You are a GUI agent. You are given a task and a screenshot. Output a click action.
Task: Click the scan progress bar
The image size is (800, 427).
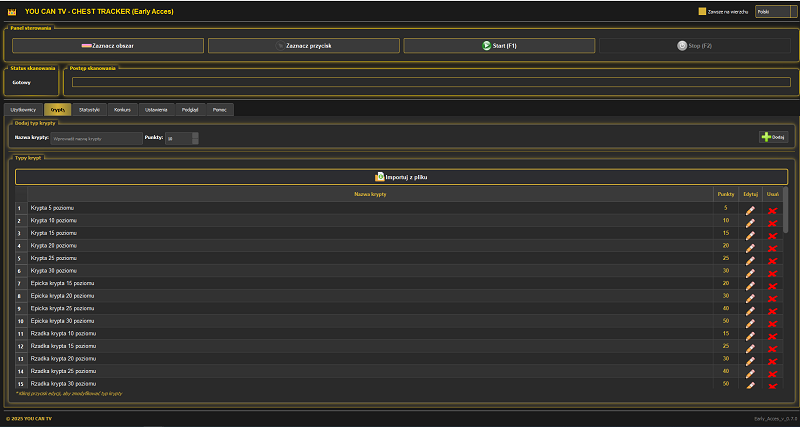(x=431, y=82)
